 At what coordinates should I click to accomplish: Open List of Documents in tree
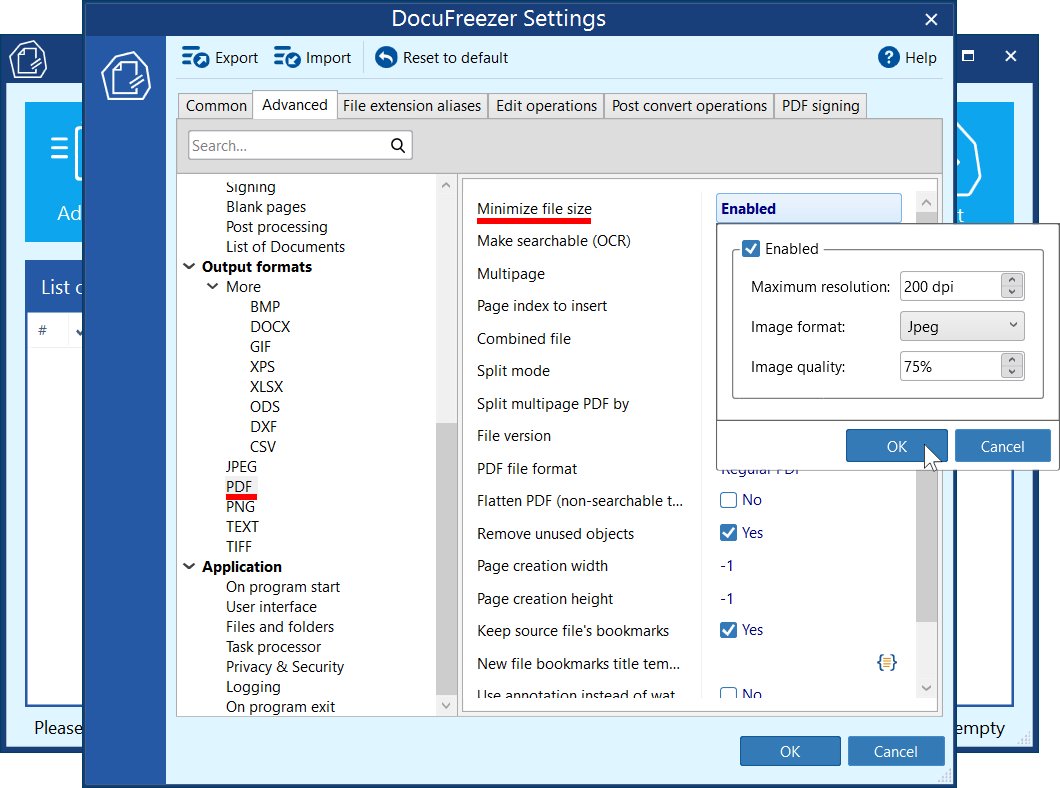[x=285, y=247]
